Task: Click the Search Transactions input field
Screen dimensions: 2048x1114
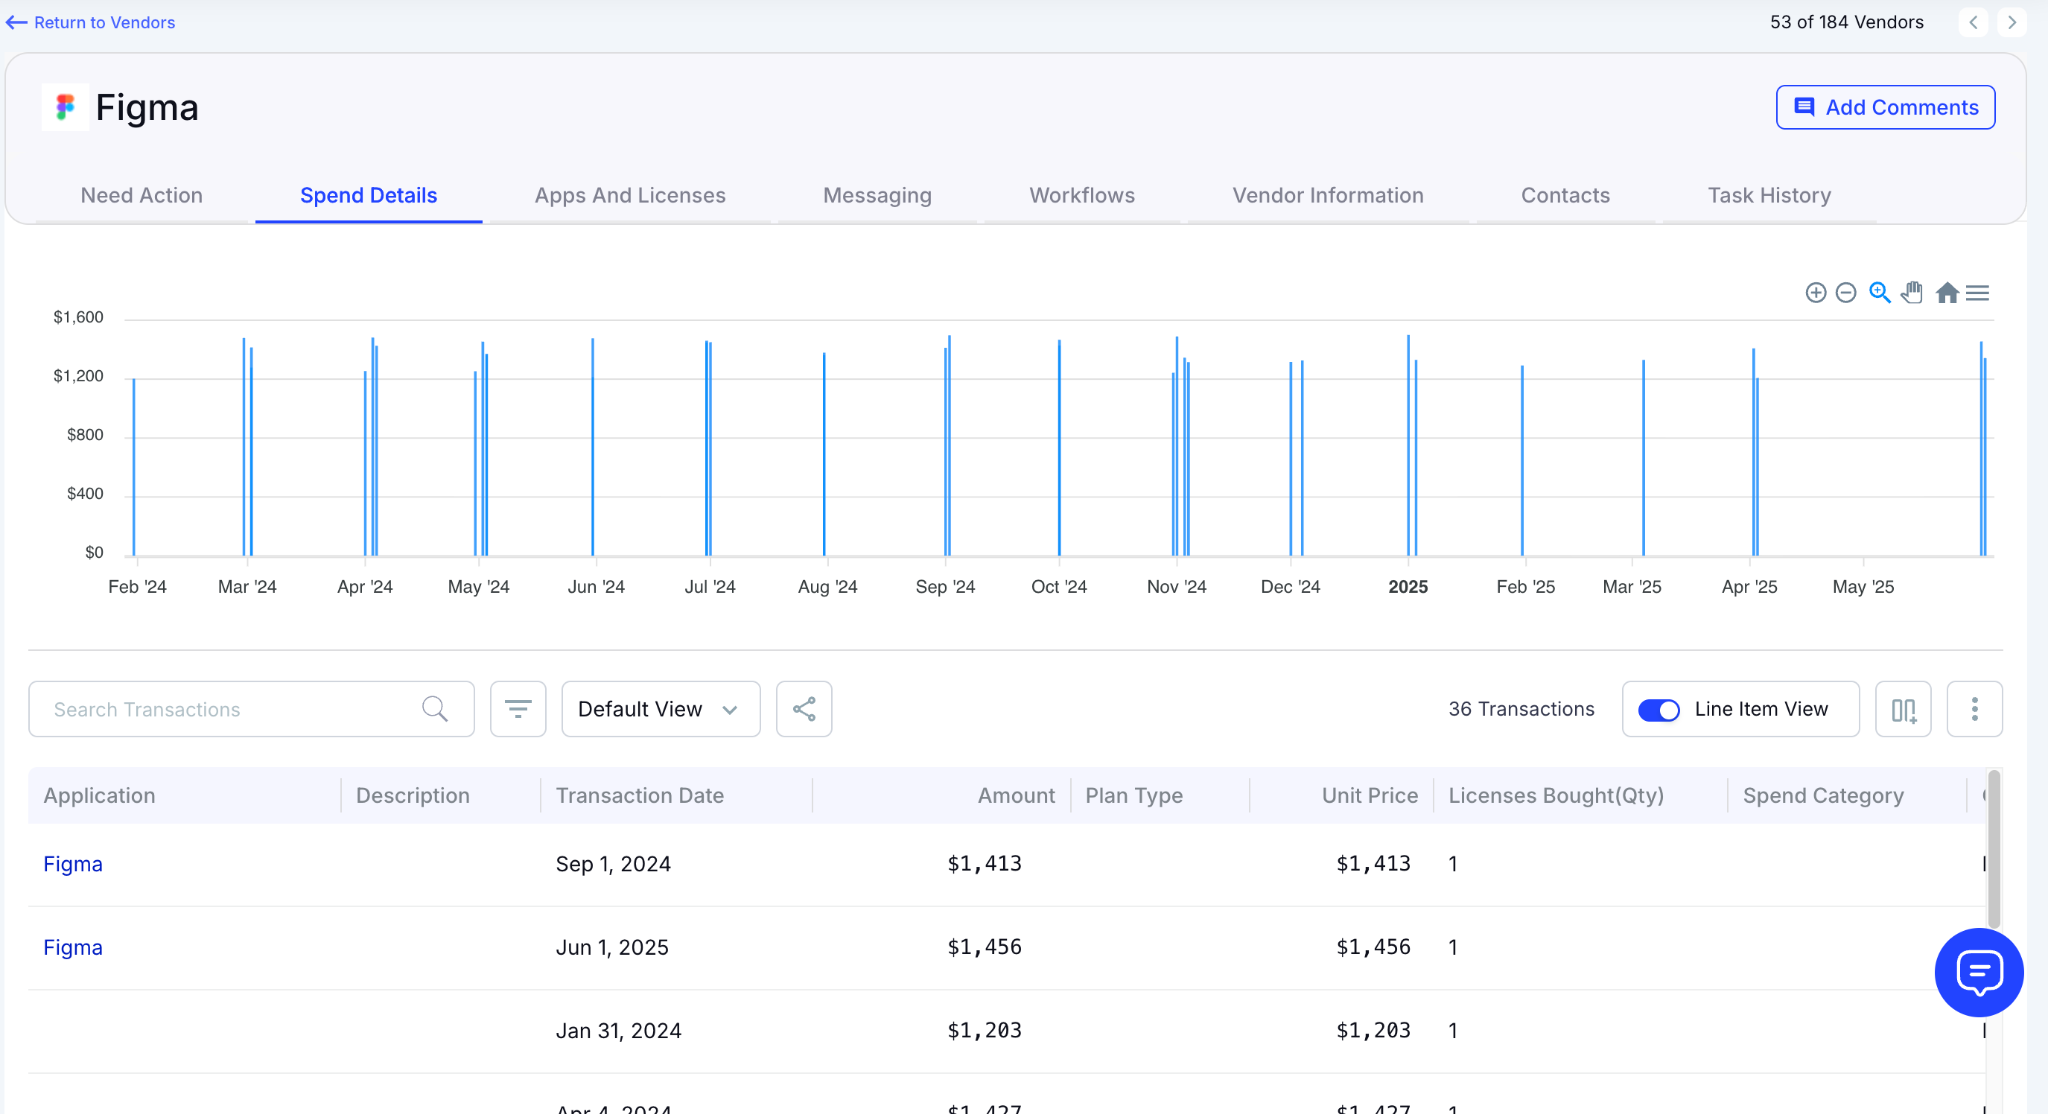Action: point(230,709)
